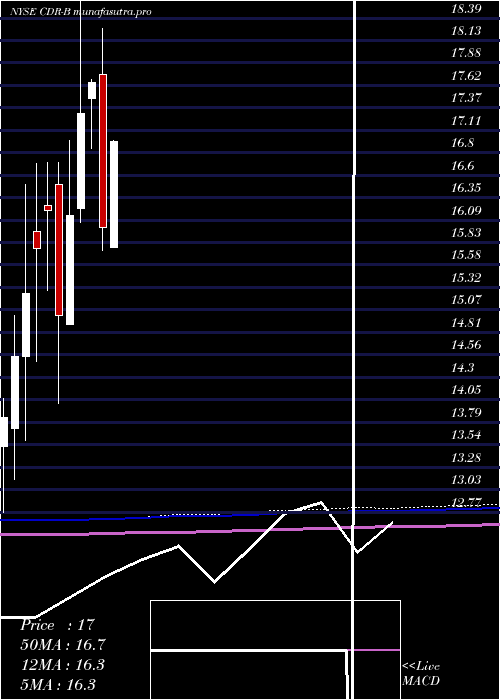Click the 14.3 axis value
The image size is (500, 700).
point(463,367)
